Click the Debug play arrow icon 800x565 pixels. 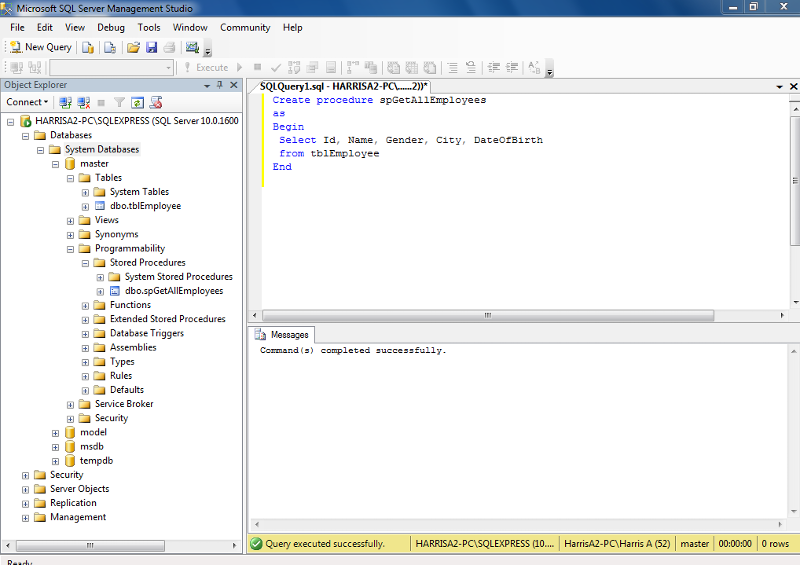pyautogui.click(x=239, y=67)
